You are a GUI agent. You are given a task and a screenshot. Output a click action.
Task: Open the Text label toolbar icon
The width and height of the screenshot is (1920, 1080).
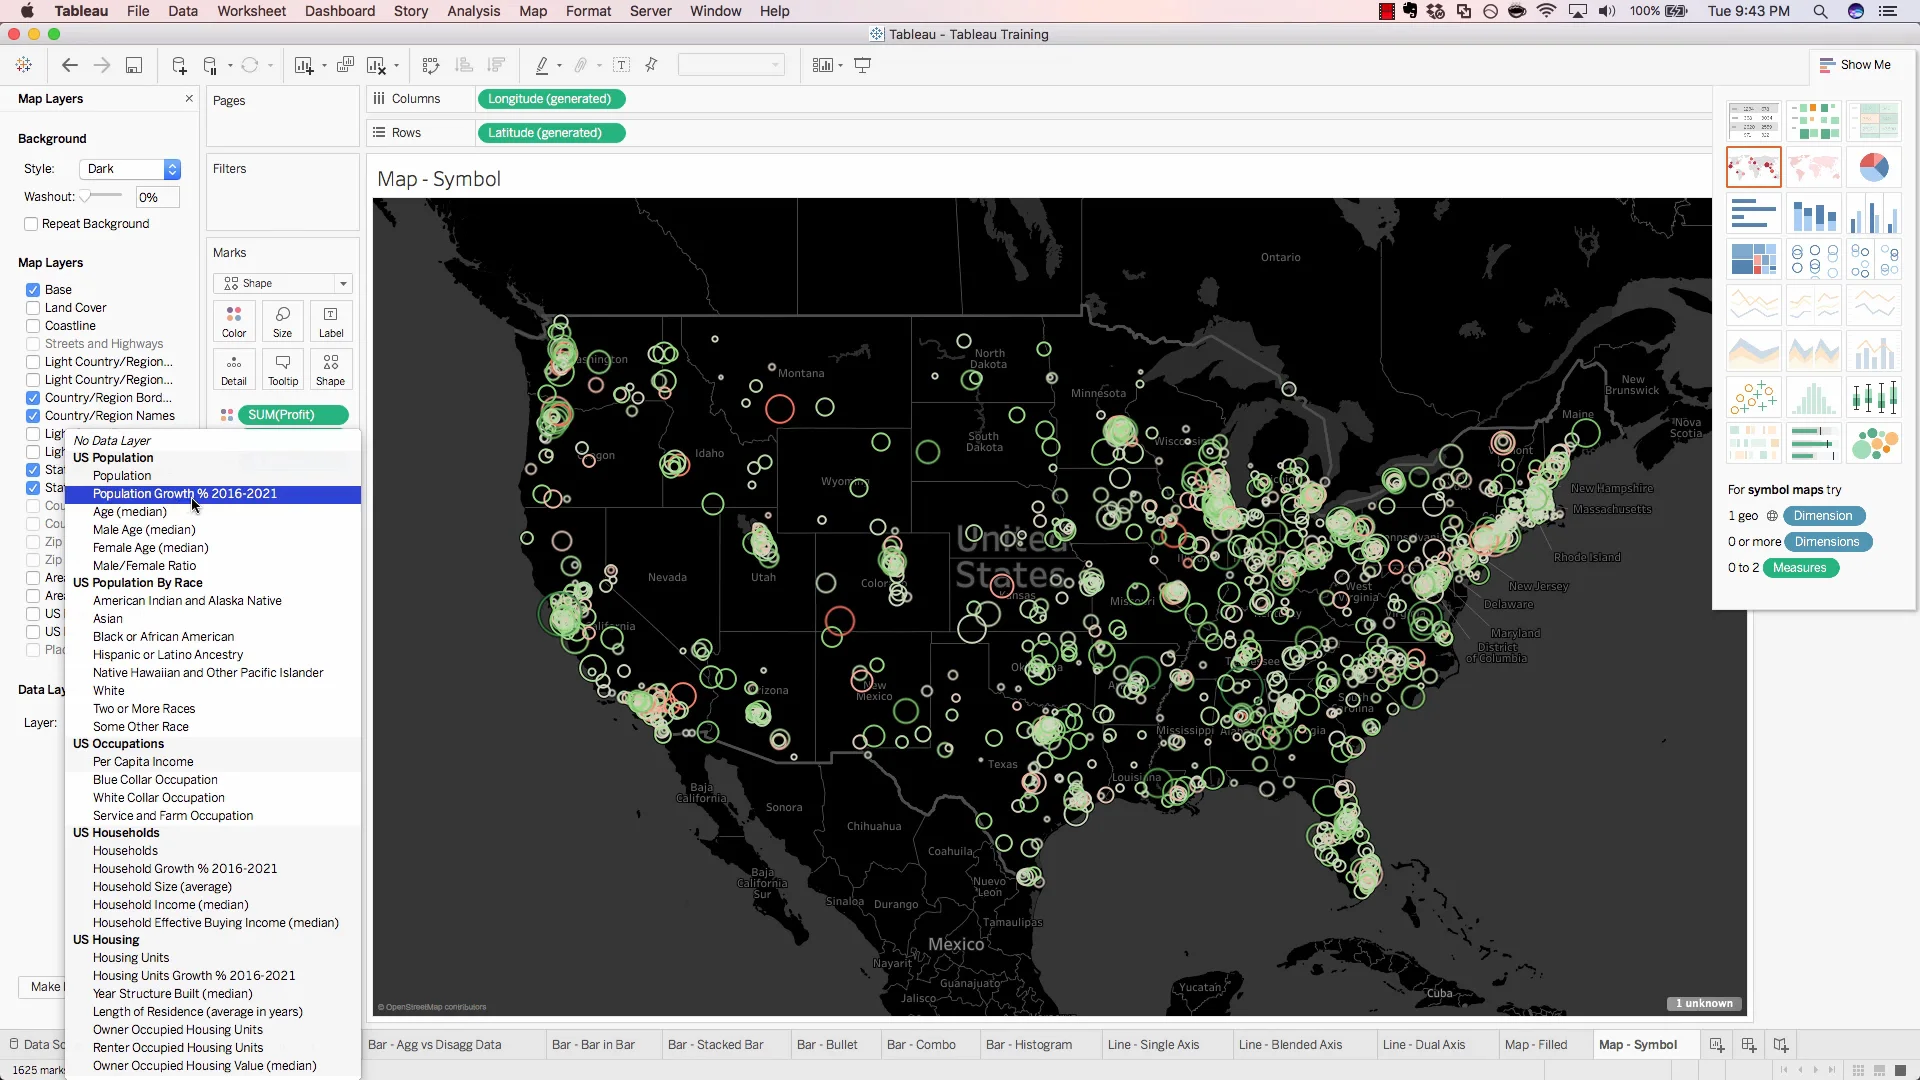[x=622, y=65]
